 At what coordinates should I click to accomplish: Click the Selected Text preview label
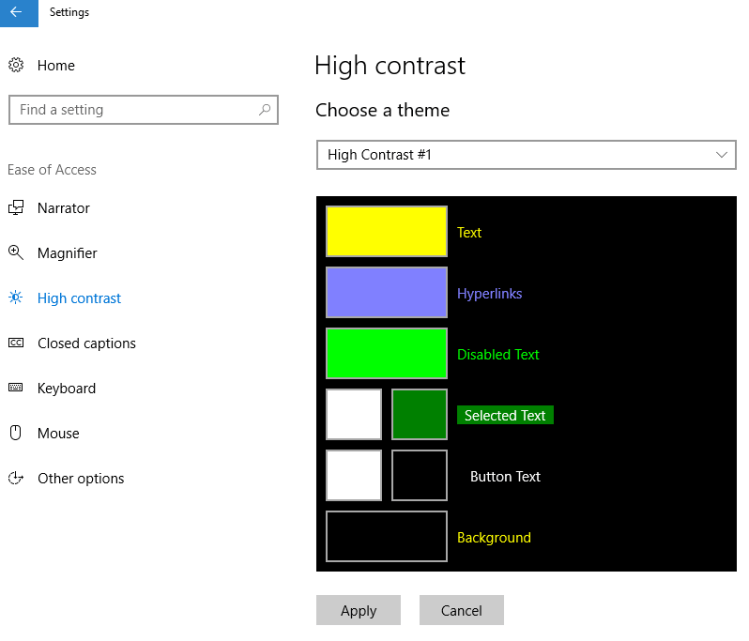(505, 415)
